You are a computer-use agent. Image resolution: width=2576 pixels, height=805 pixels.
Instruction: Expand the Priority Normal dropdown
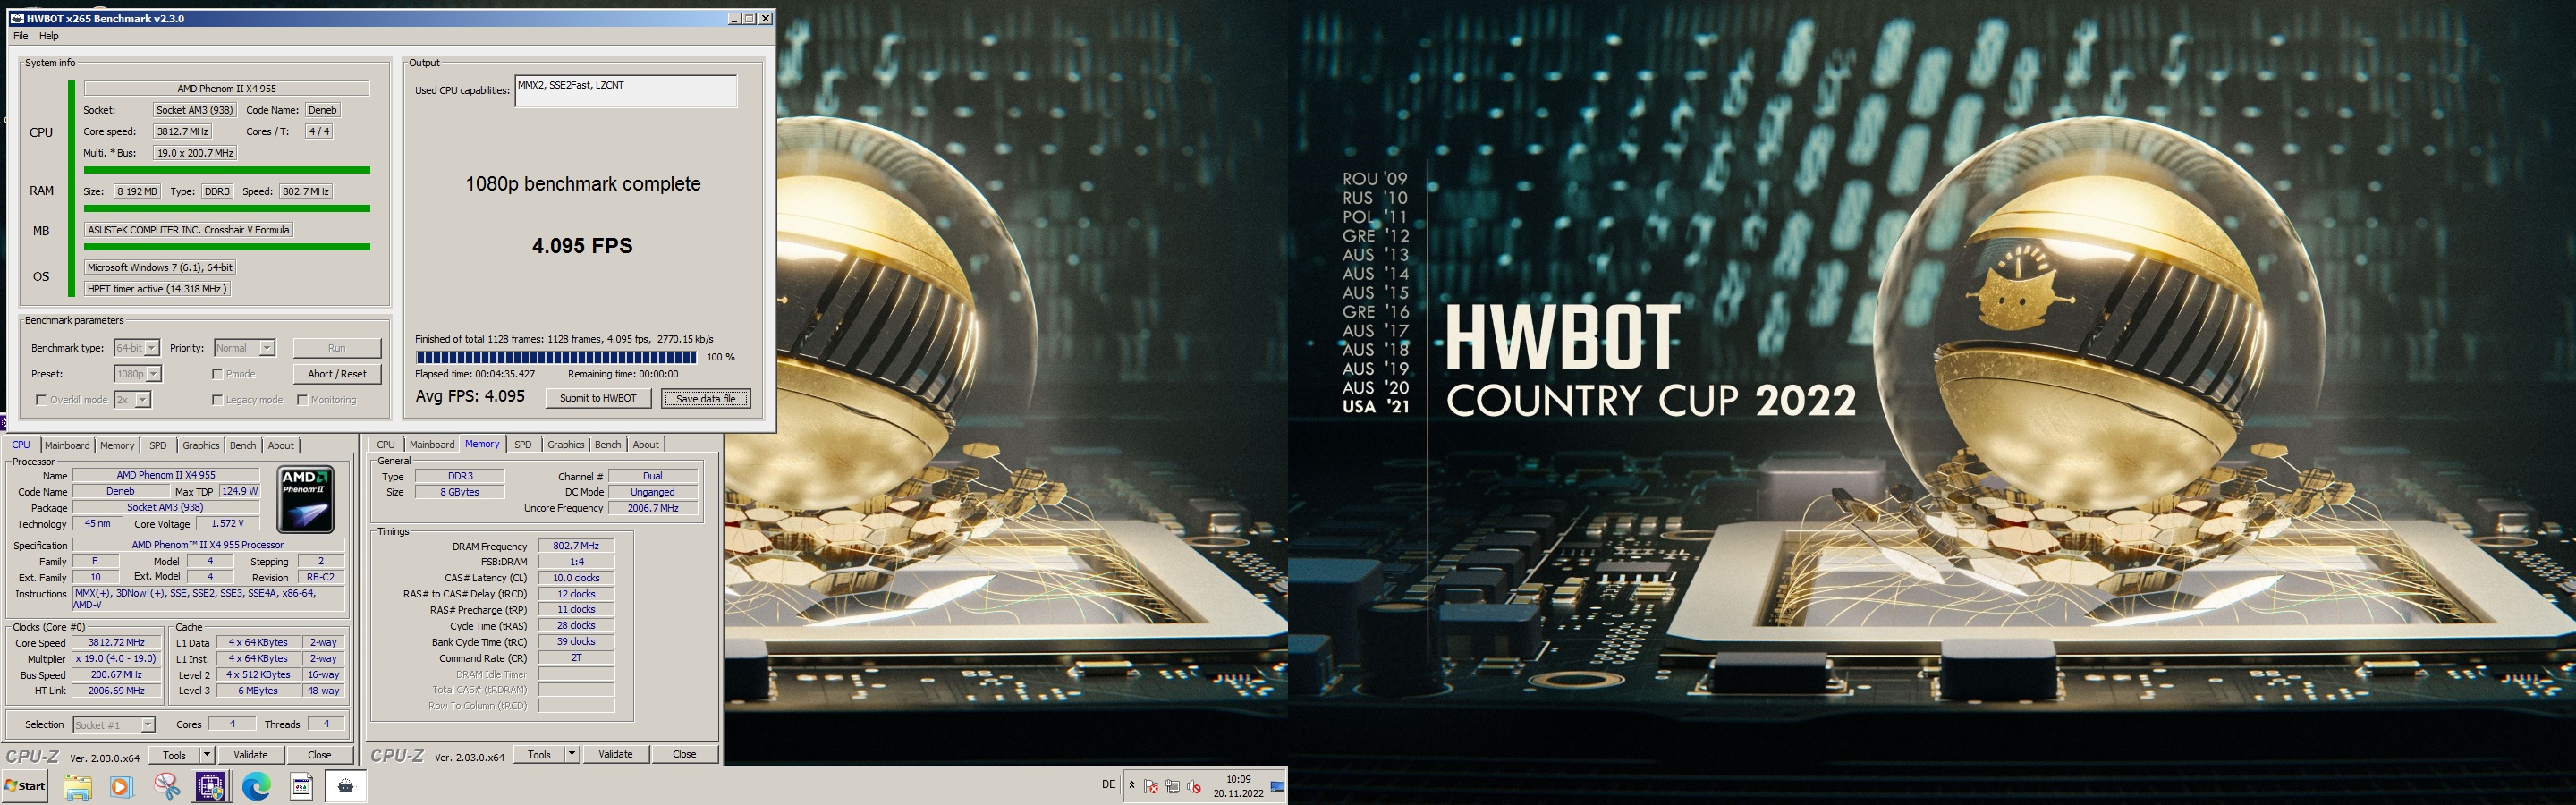coord(267,348)
